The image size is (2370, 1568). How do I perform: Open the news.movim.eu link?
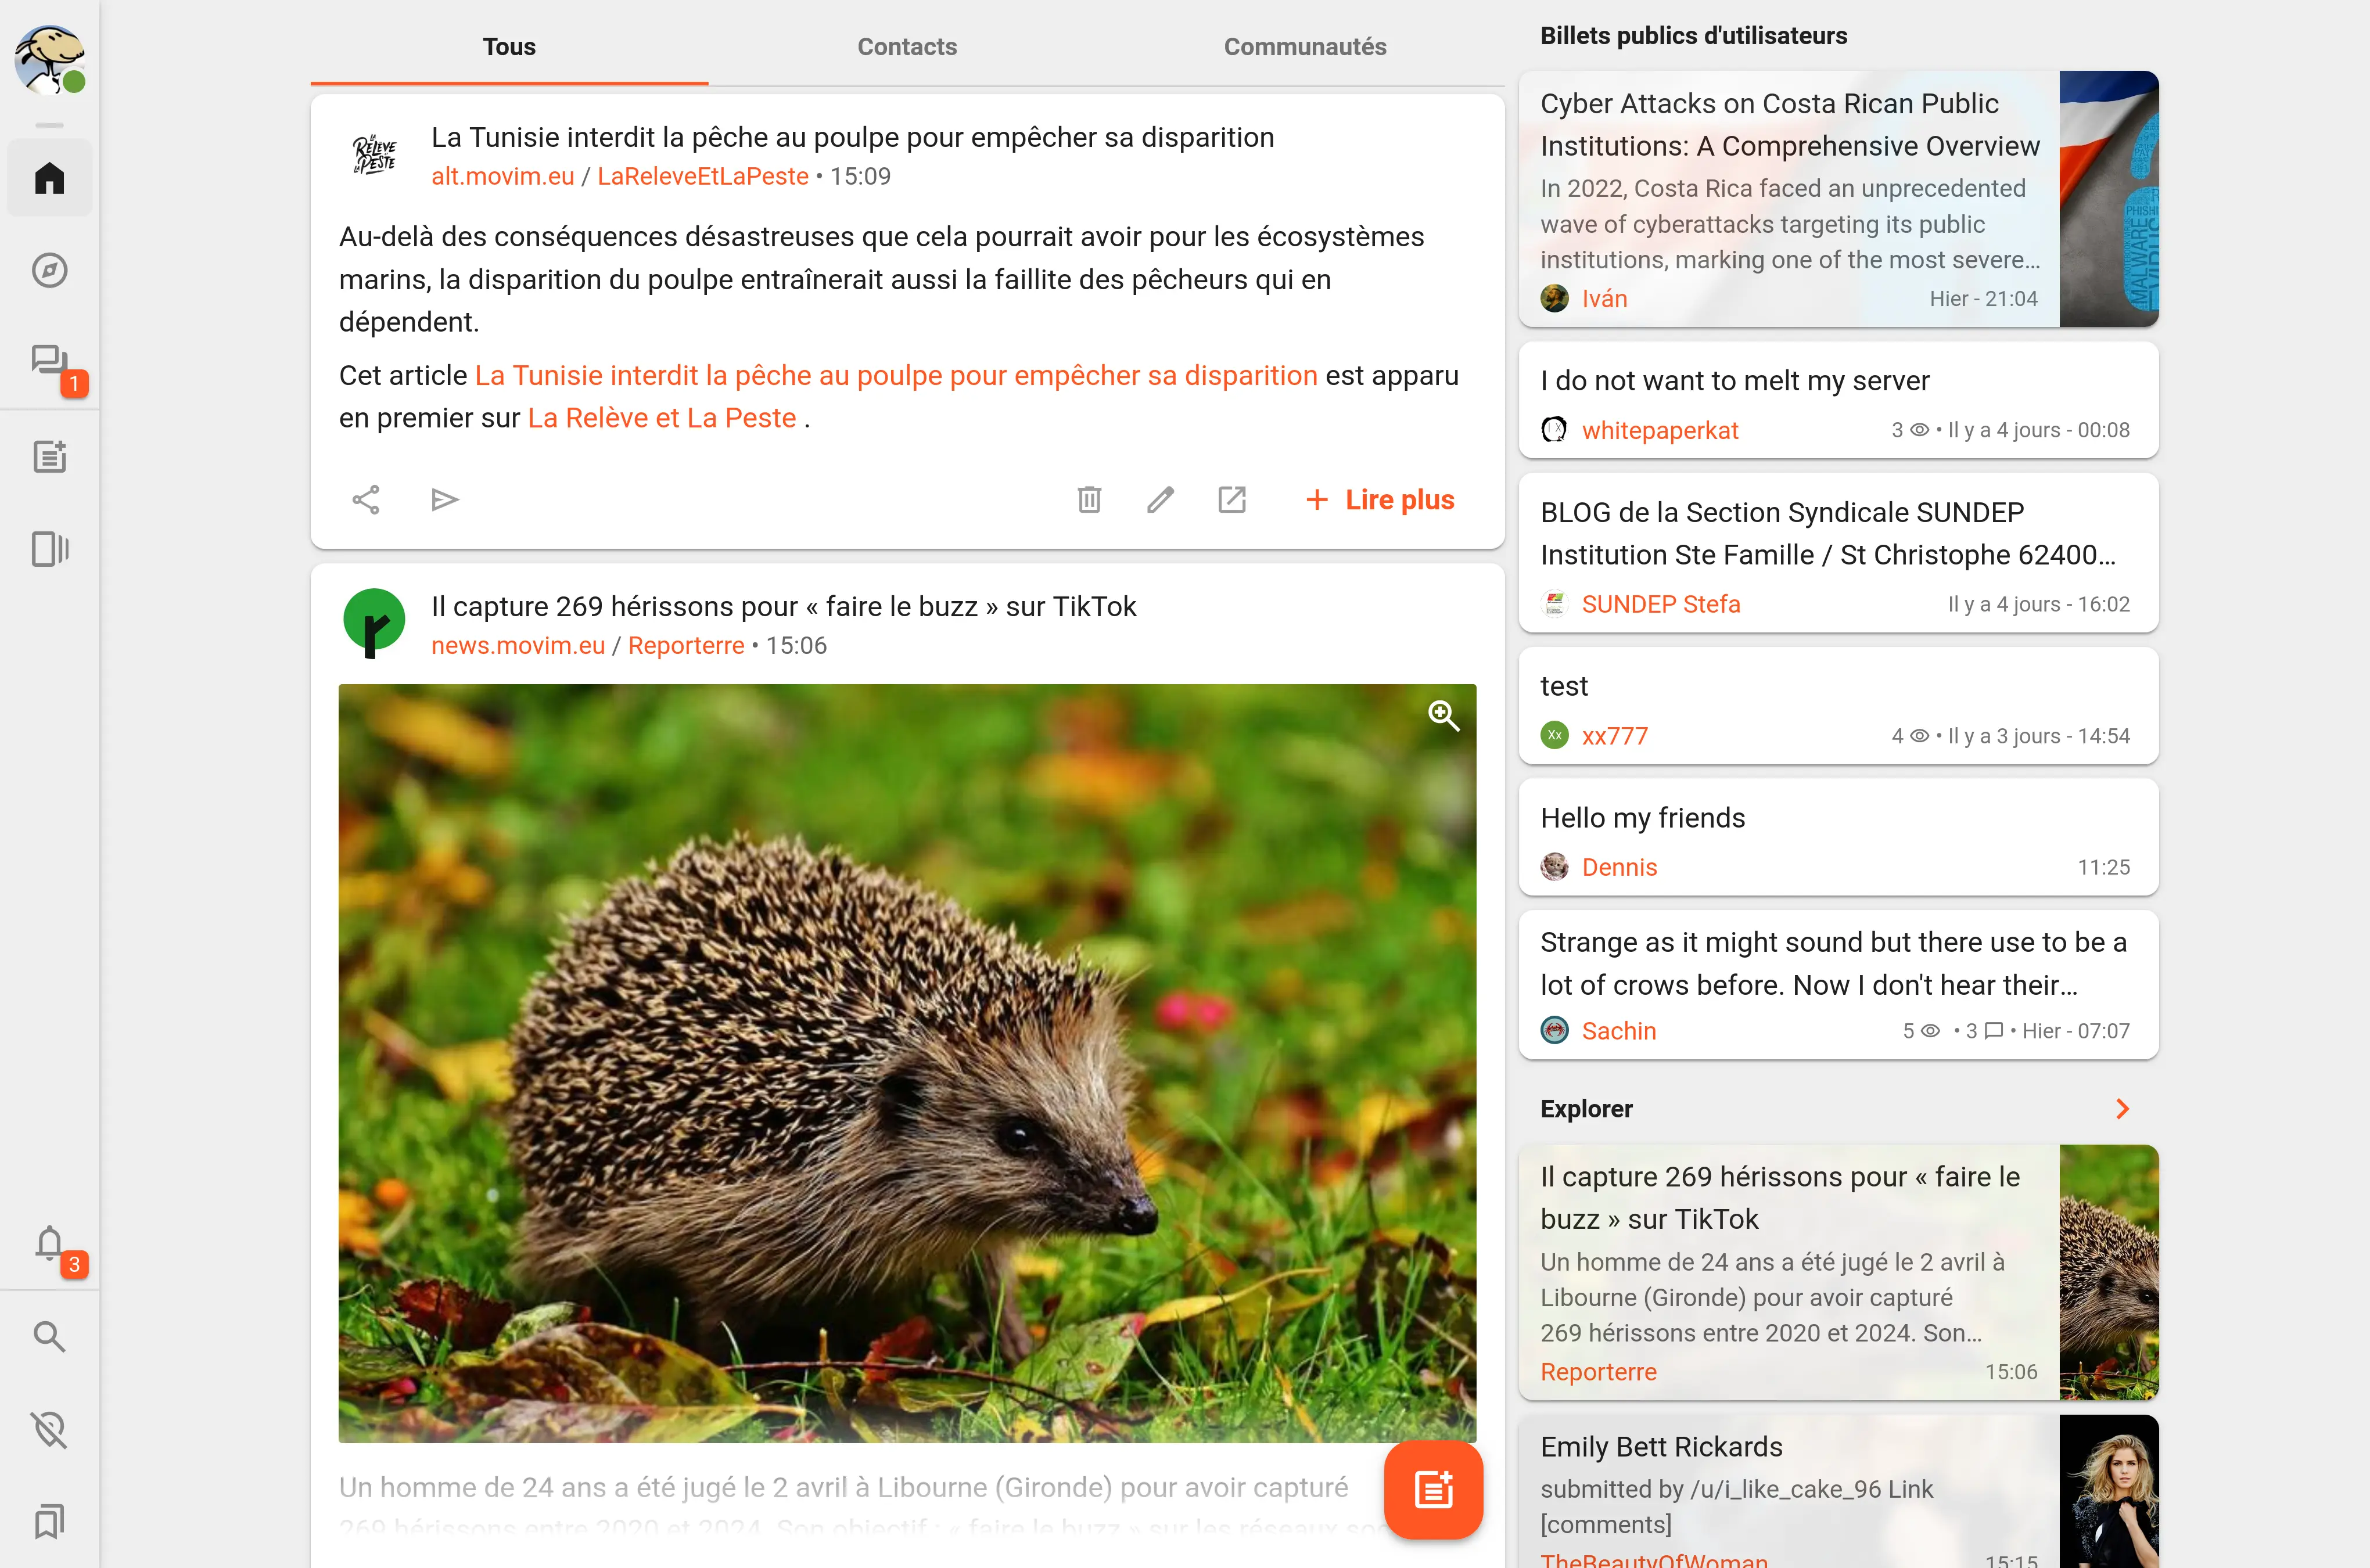coord(517,646)
